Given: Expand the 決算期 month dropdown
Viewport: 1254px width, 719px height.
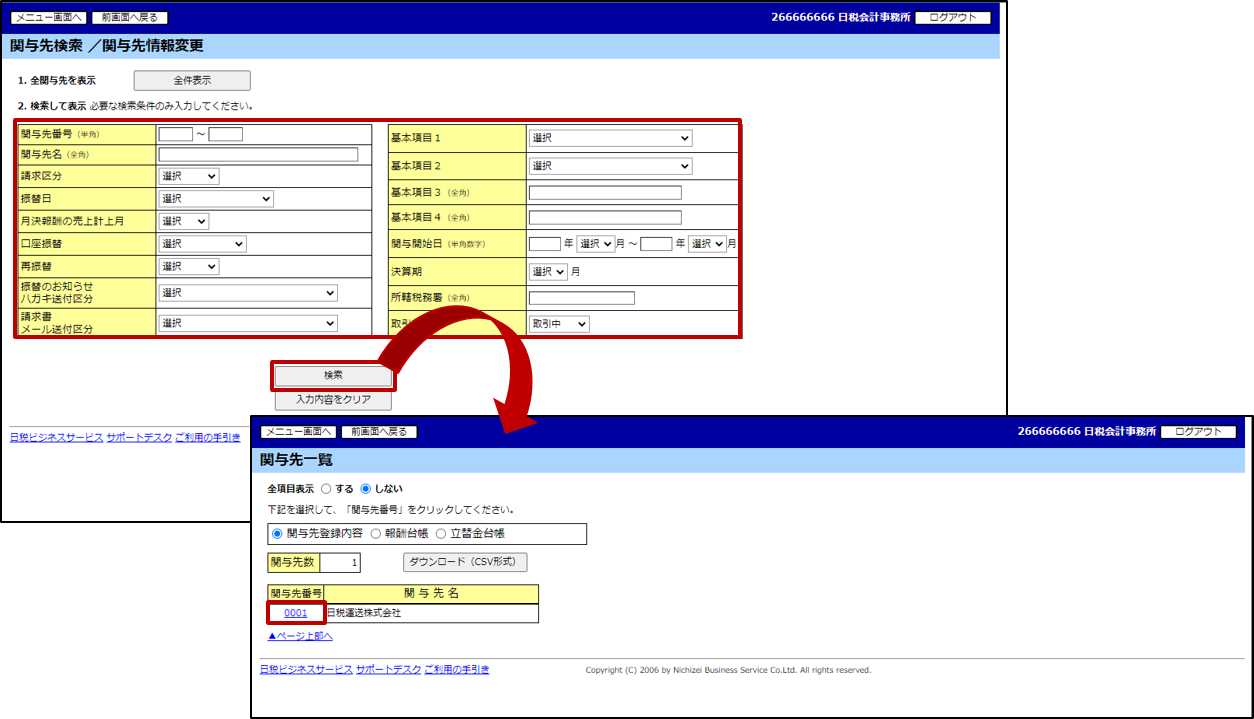Looking at the screenshot, I should pyautogui.click(x=548, y=272).
